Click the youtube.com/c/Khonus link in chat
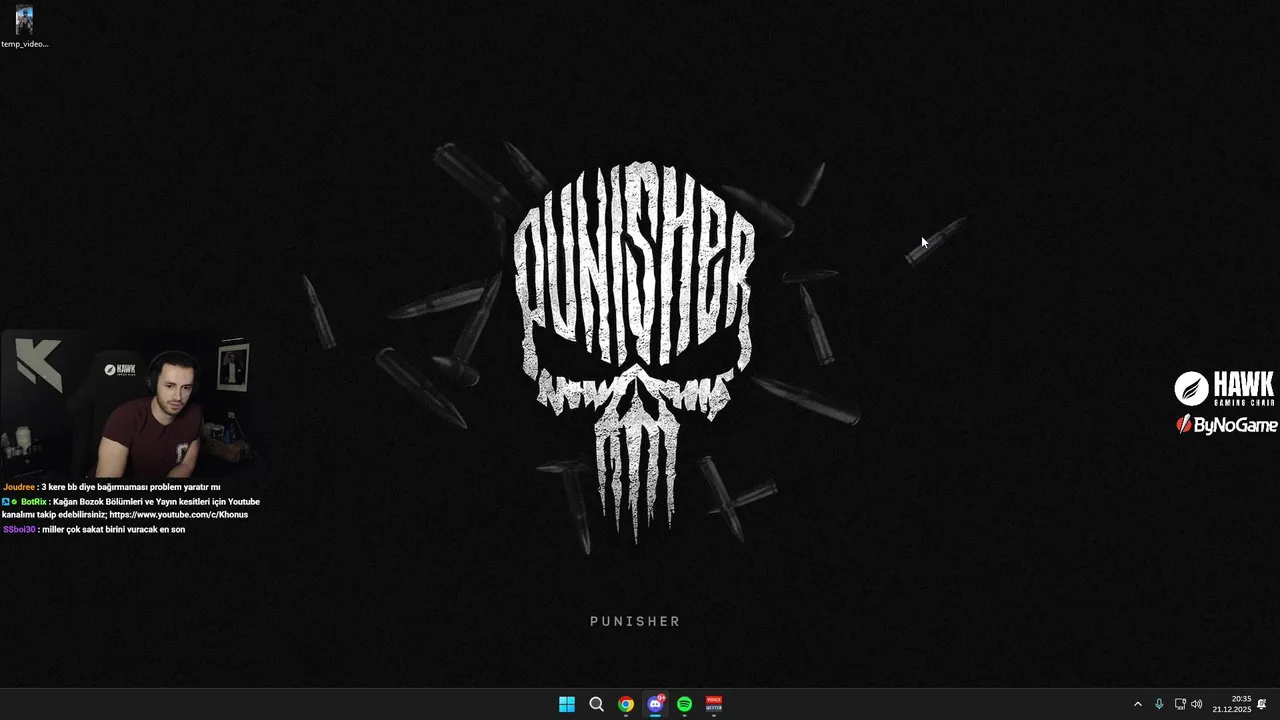This screenshot has height=720, width=1280. 178,514
